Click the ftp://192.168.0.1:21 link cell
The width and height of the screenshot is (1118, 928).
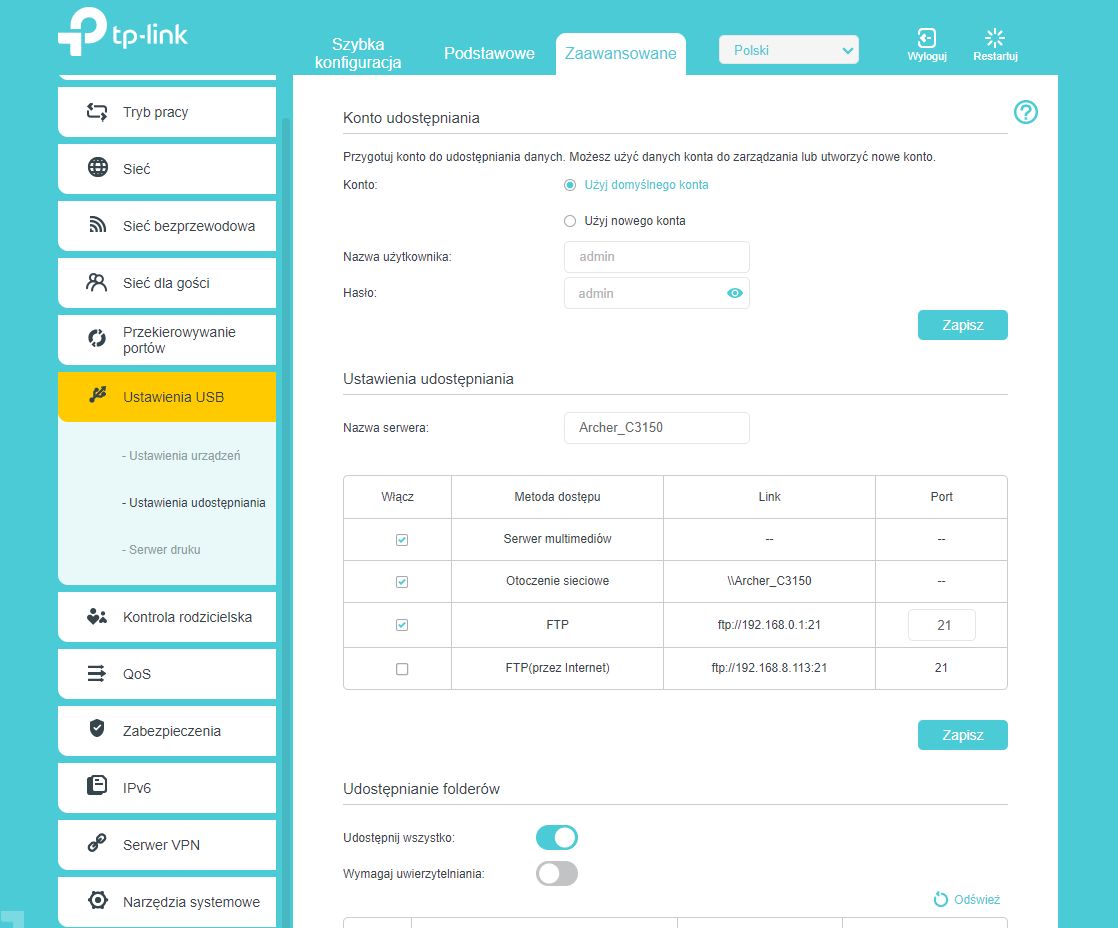pyautogui.click(x=769, y=625)
